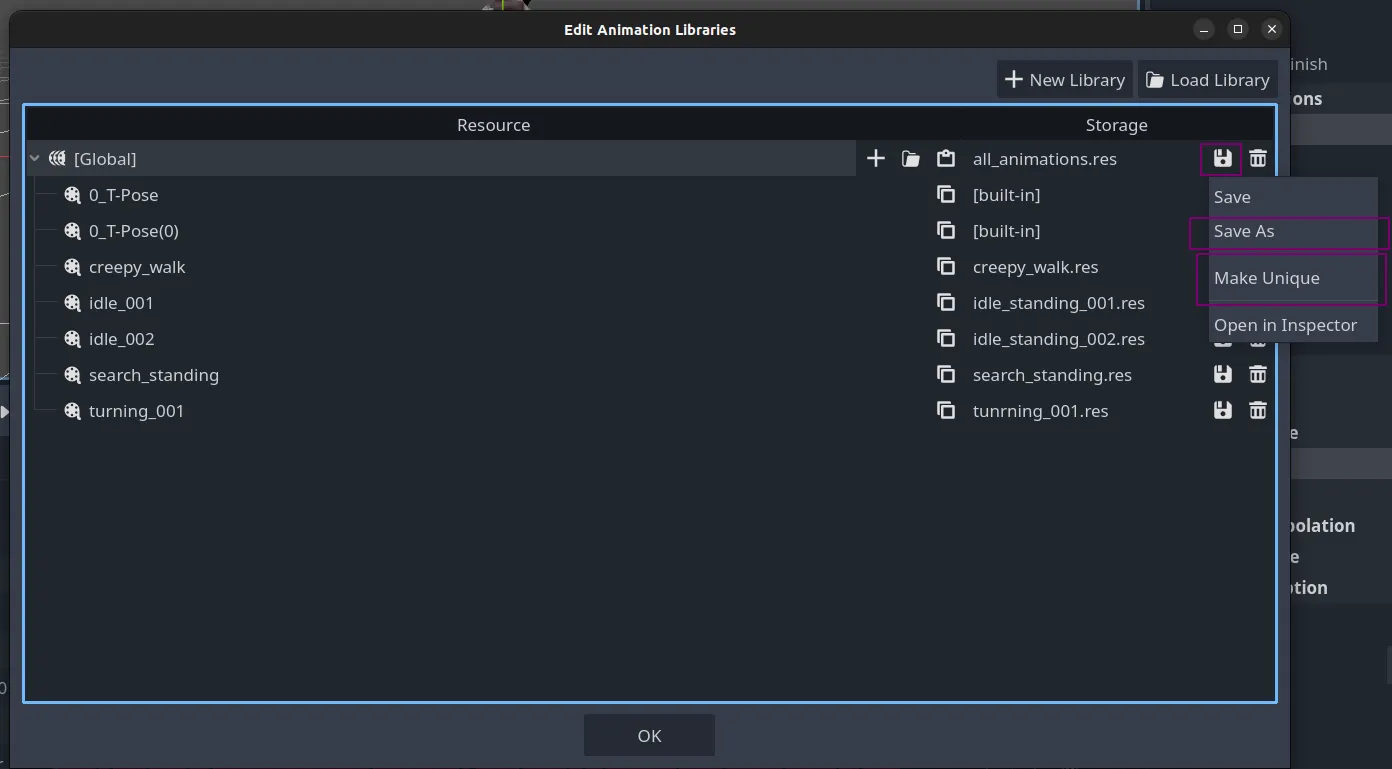Viewport: 1392px width, 769px height.
Task: Click the load animation folder icon for Global
Action: click(910, 159)
